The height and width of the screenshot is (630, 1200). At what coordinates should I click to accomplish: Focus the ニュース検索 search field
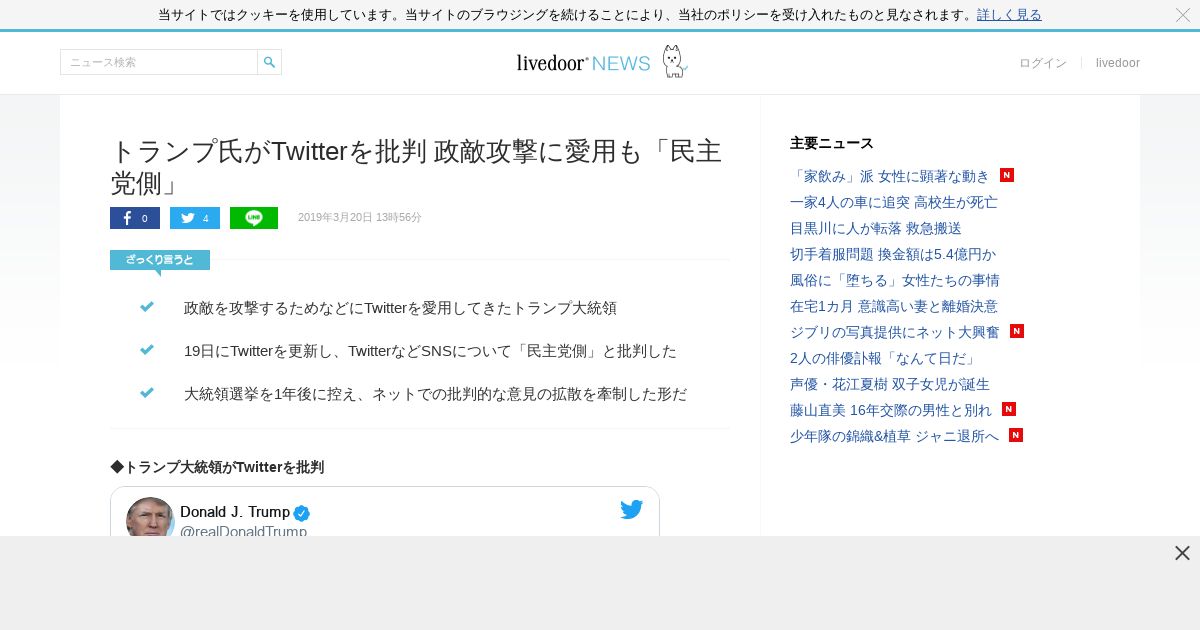pyautogui.click(x=159, y=62)
